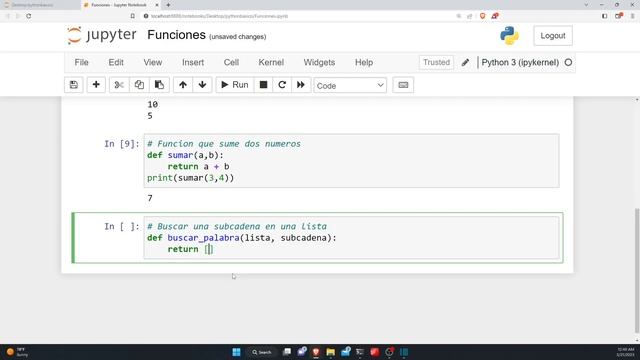
Task: Reload page with browser refresh icon
Action: click(x=29, y=16)
